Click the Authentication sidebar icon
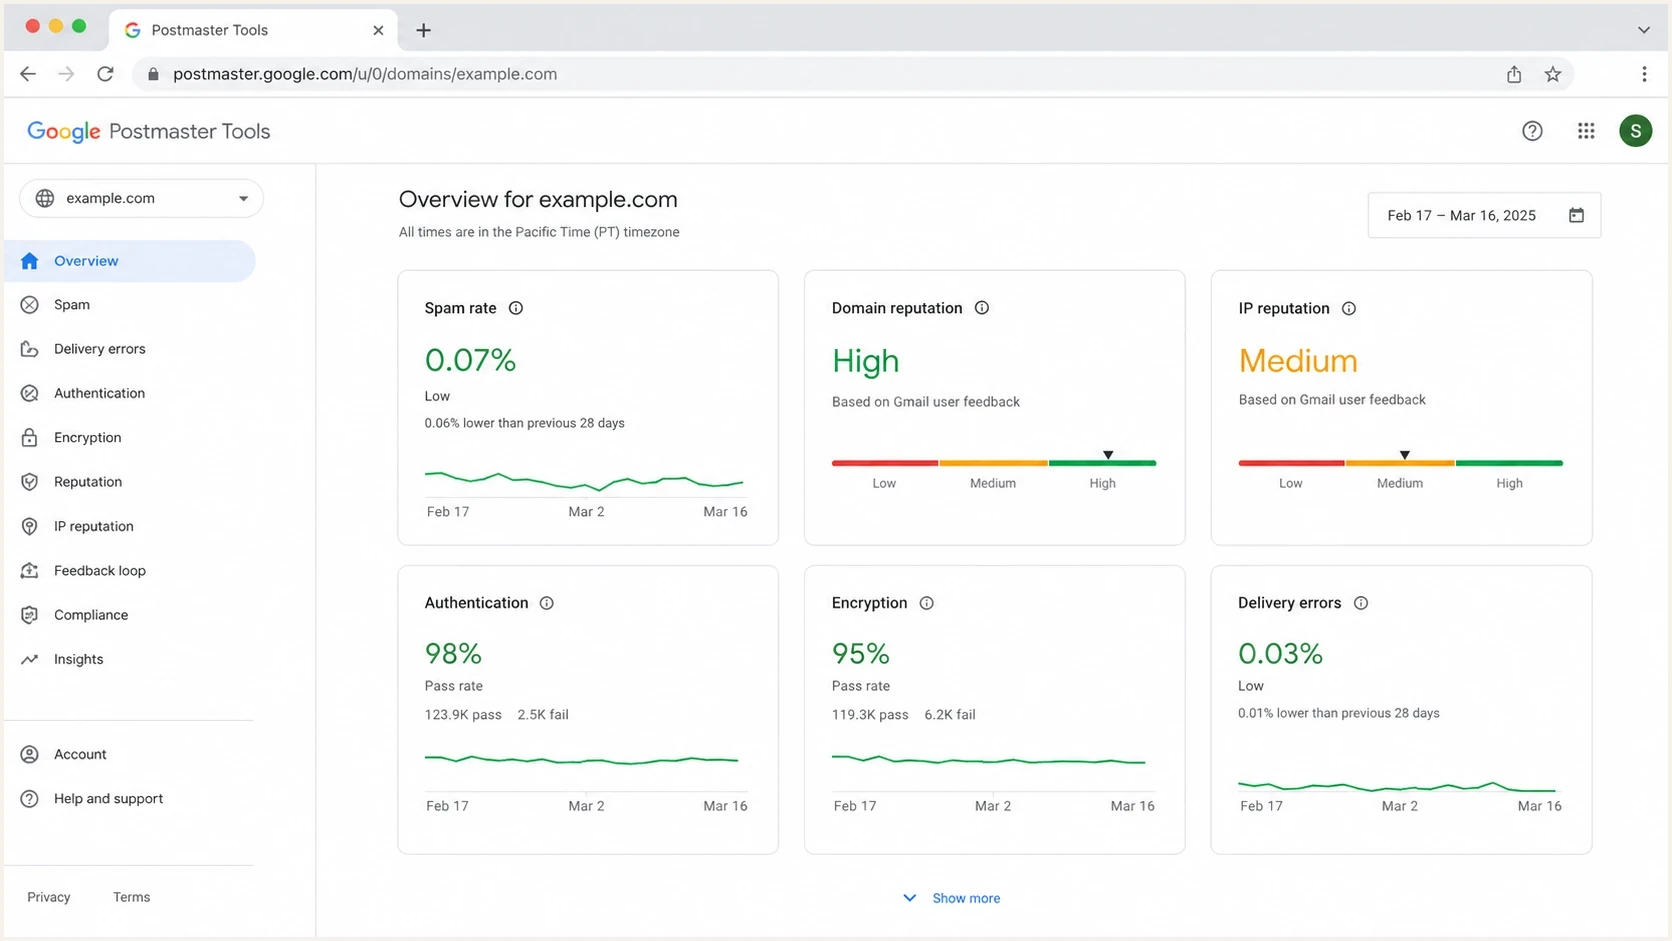This screenshot has width=1672, height=941. click(29, 393)
